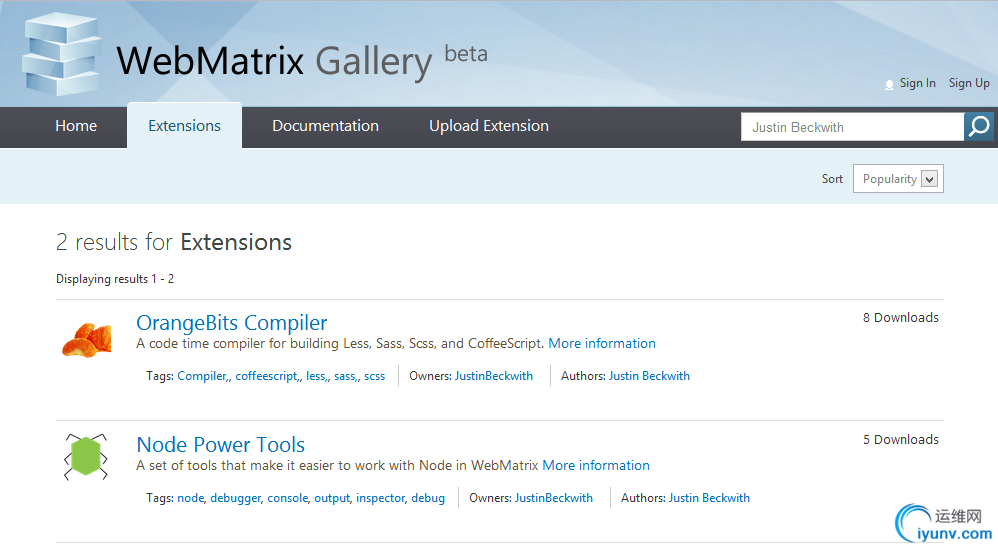This screenshot has width=998, height=550.
Task: Click the Sort label
Action: click(832, 179)
